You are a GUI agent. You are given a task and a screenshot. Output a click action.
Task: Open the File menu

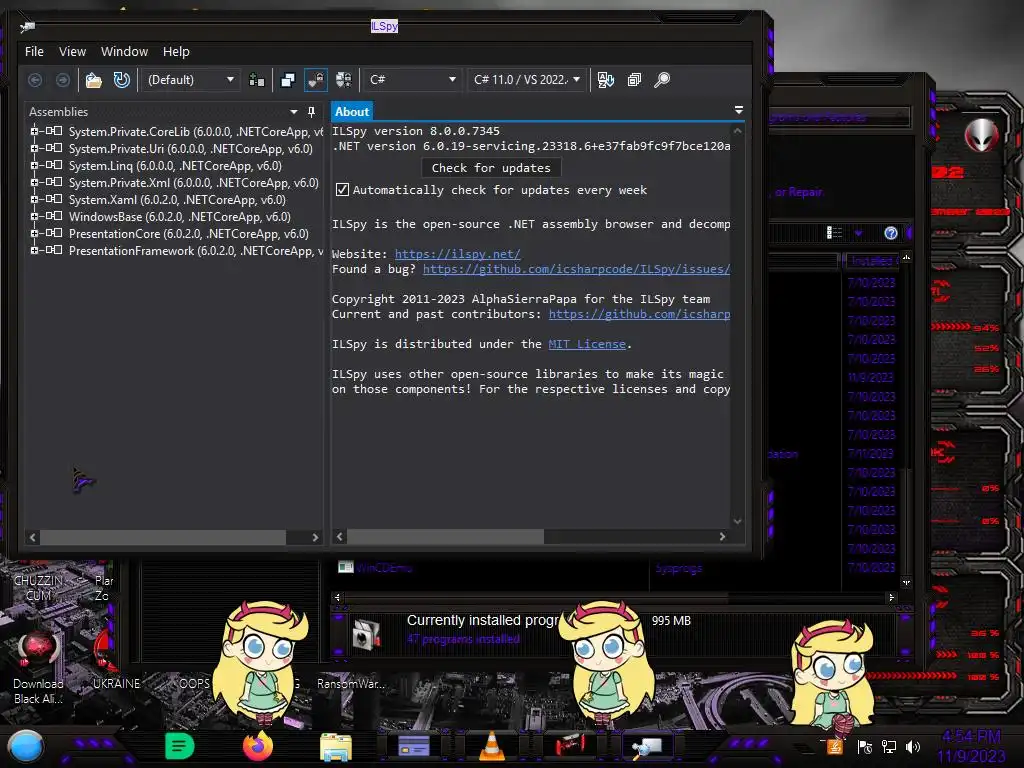click(34, 52)
